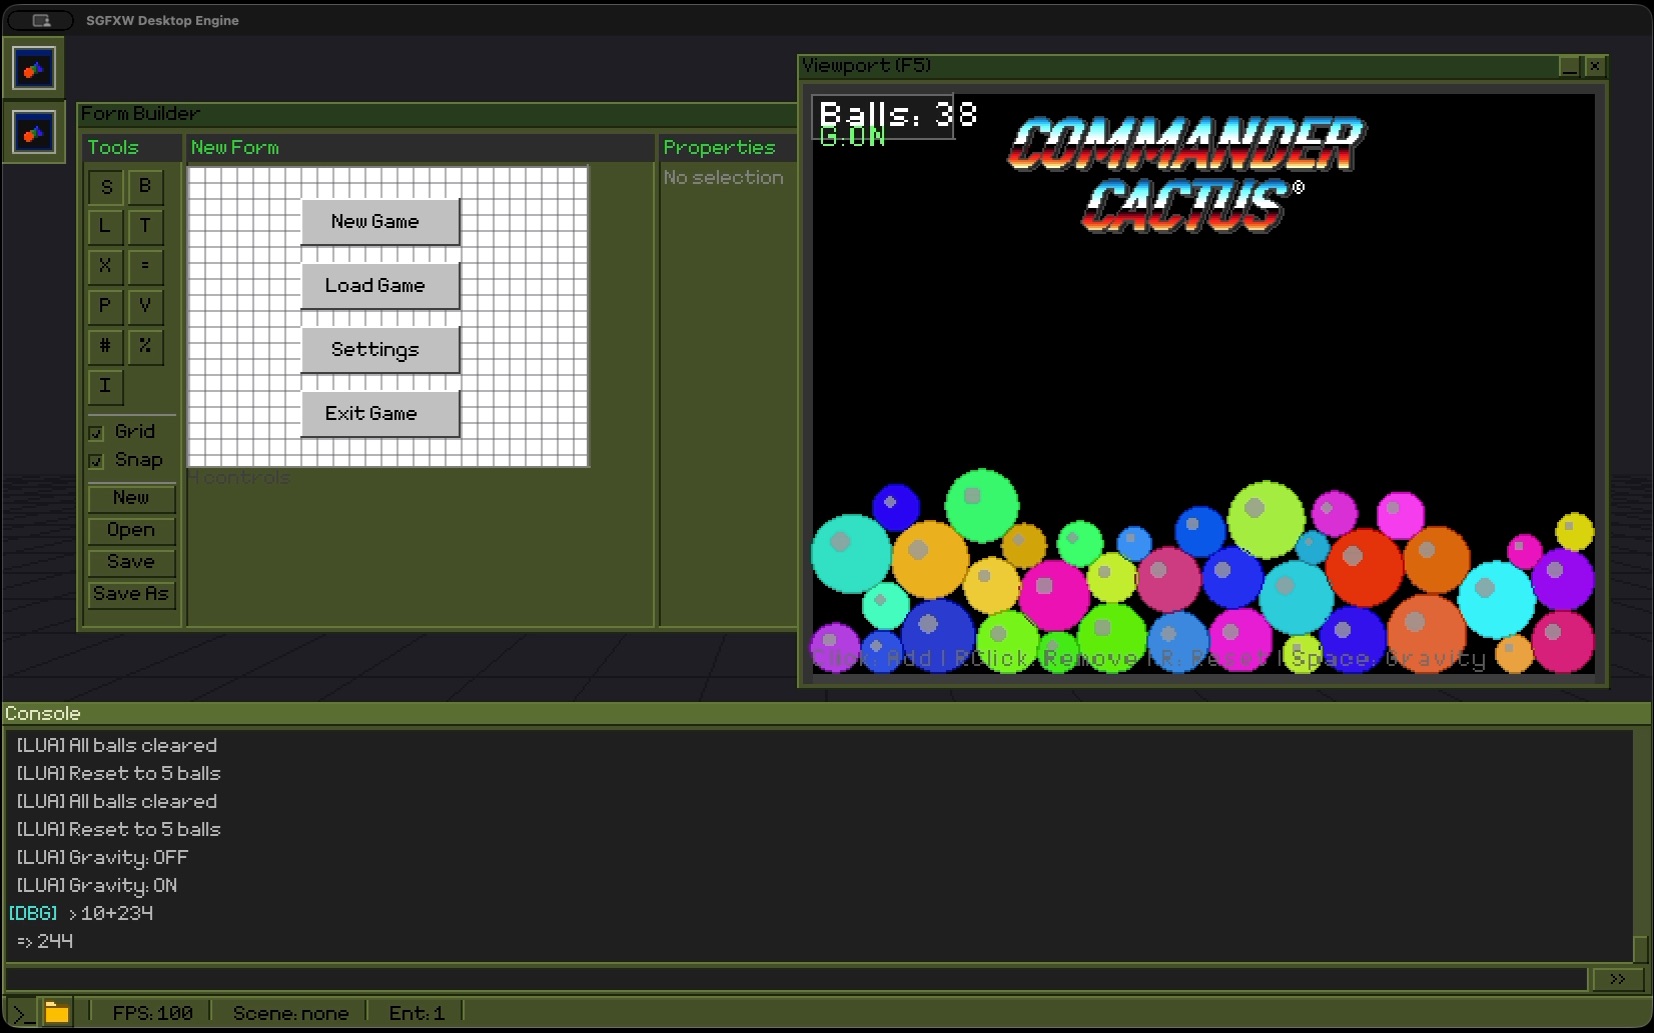
Task: Click the '[LUA] Gravity: OFF' console line
Action: point(102,857)
